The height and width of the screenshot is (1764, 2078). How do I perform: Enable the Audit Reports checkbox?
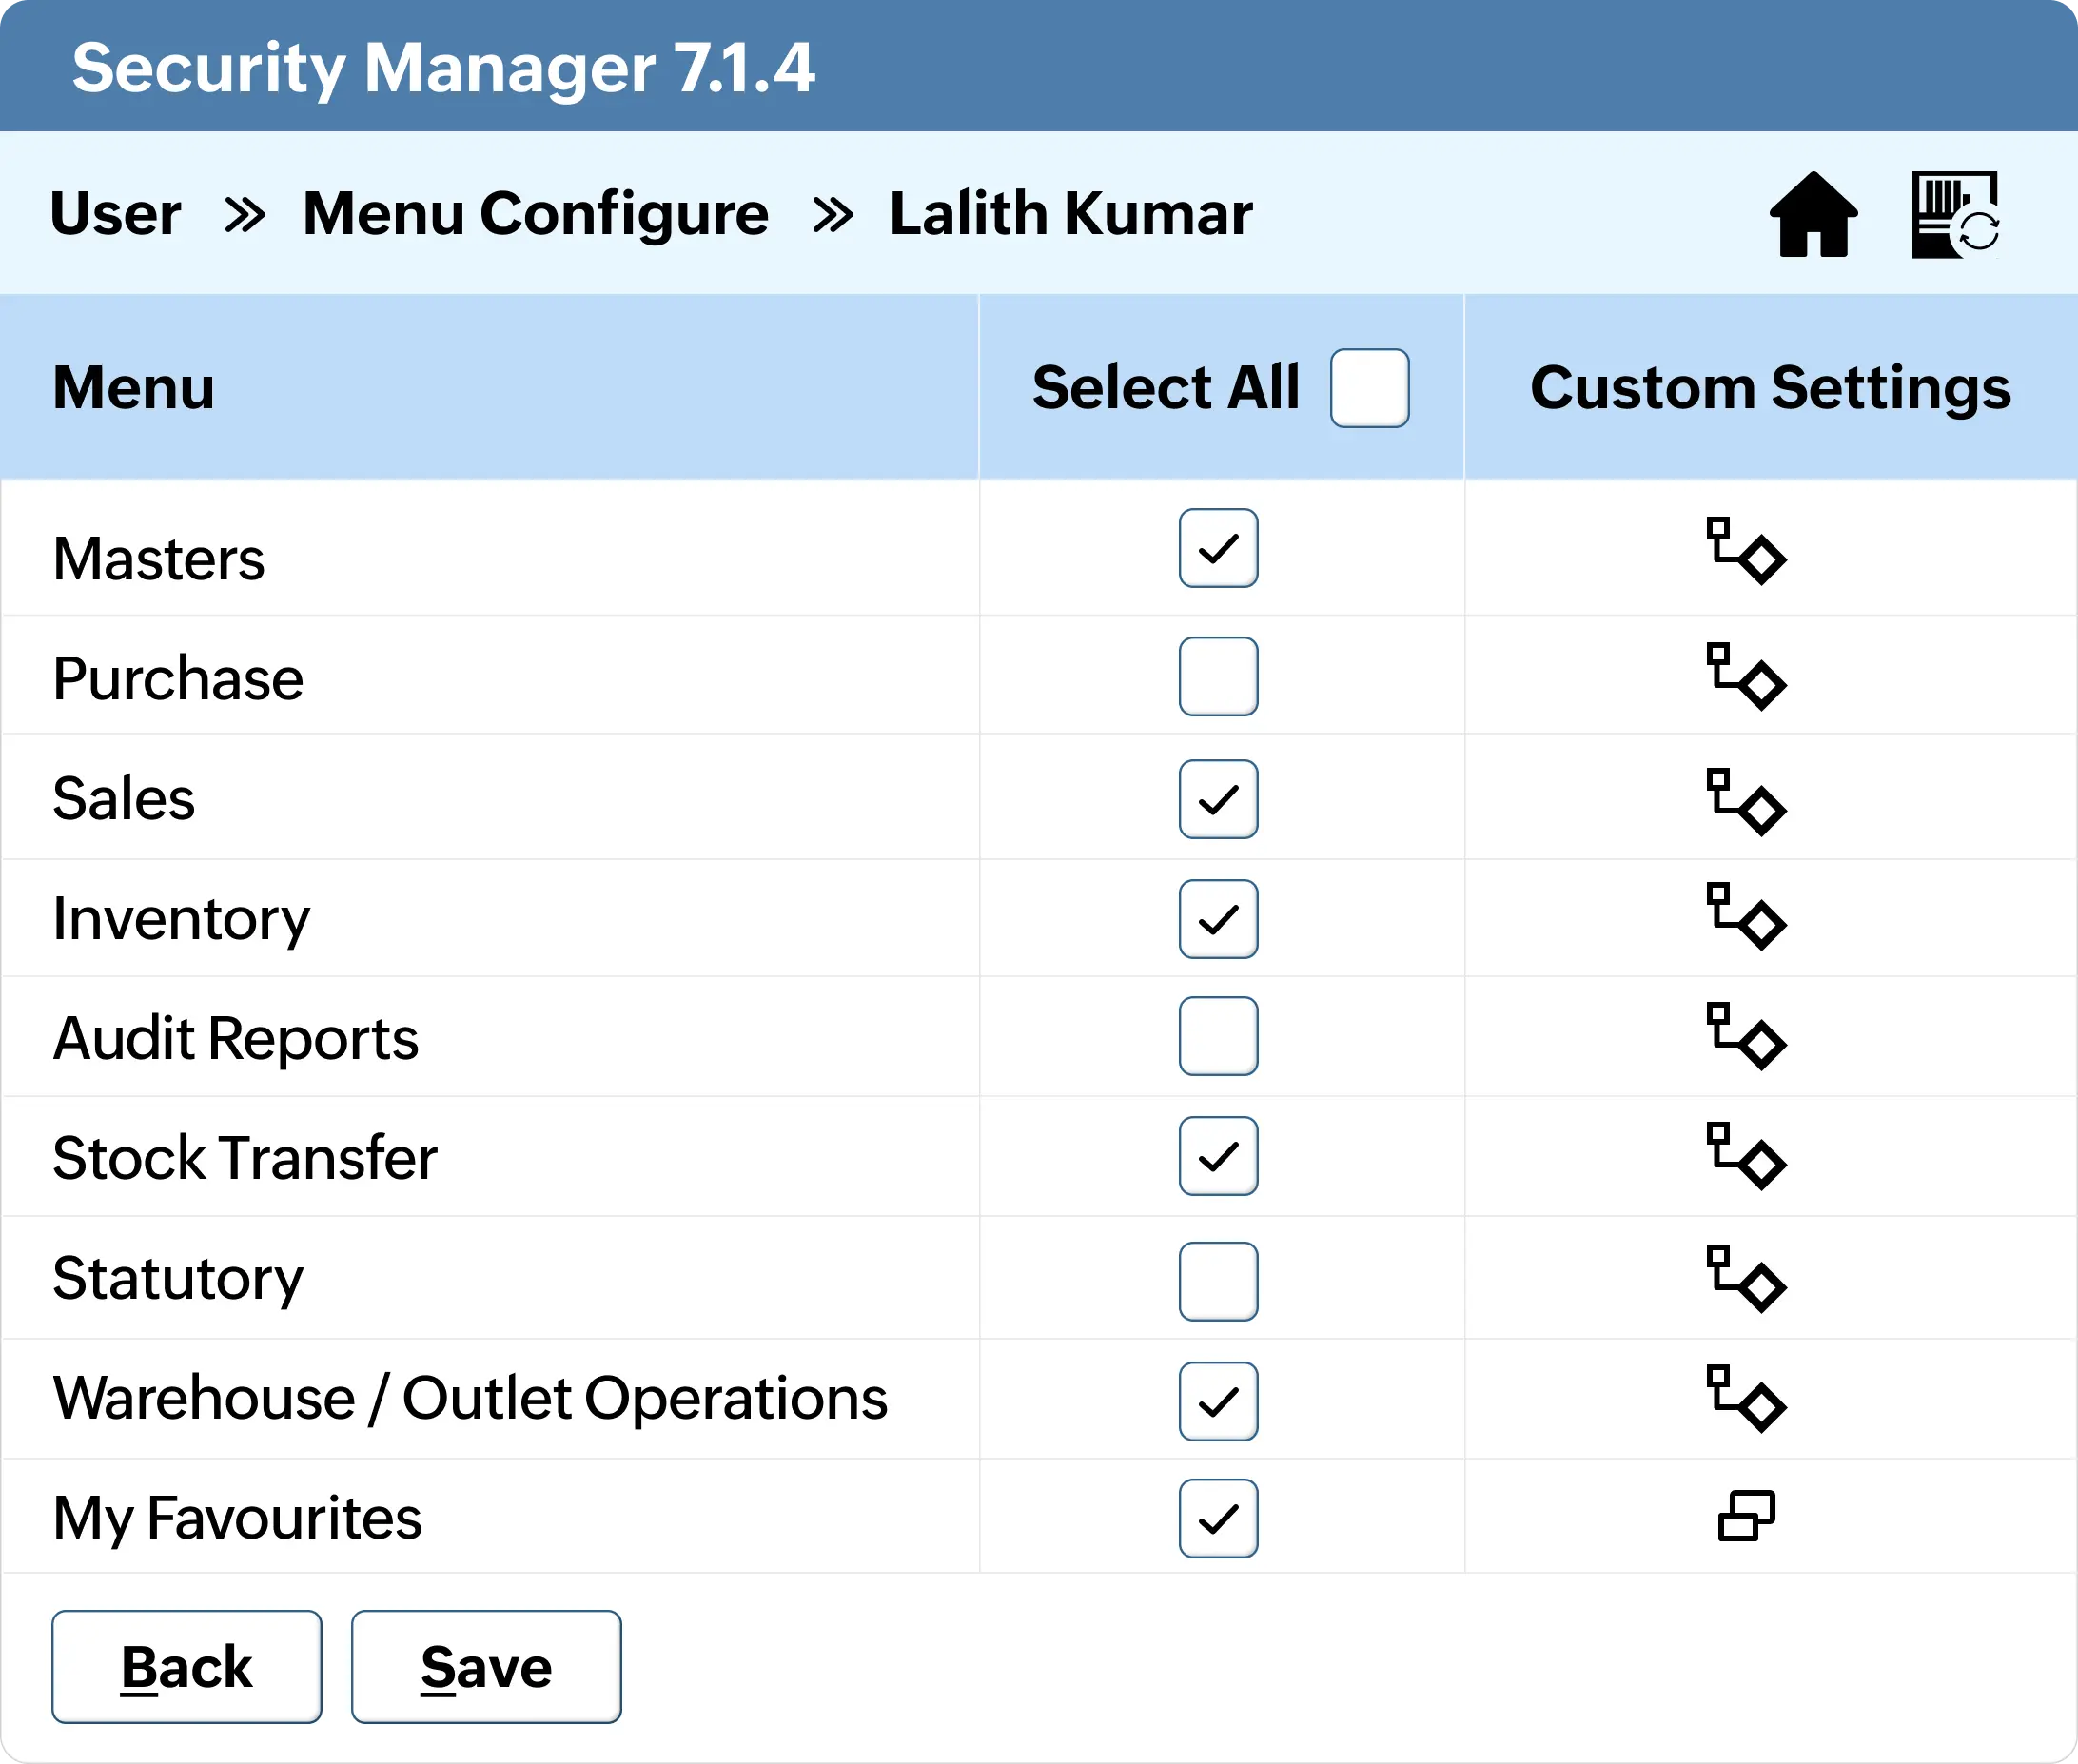(1218, 1037)
